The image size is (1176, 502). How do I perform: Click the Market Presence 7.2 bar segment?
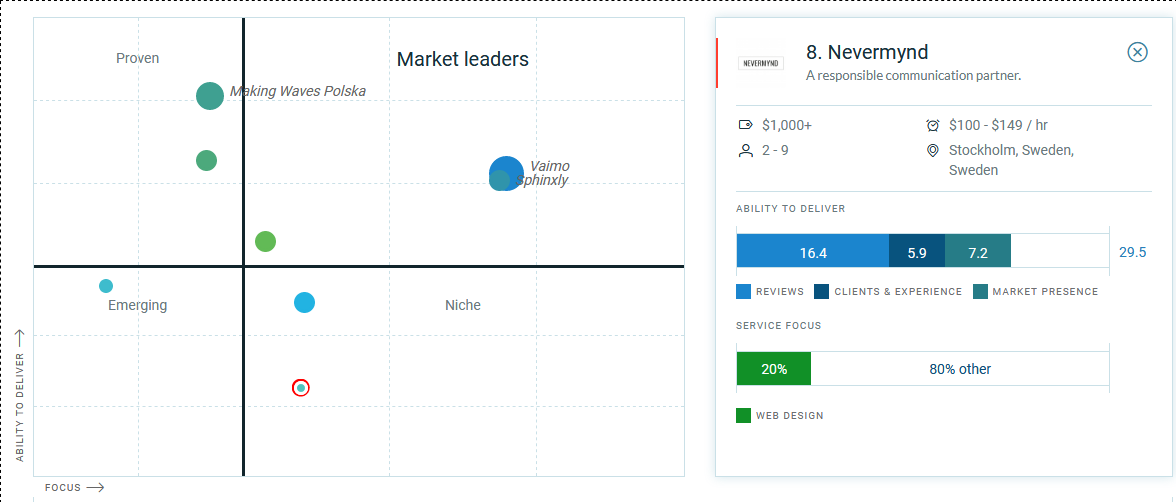pyautogui.click(x=977, y=253)
